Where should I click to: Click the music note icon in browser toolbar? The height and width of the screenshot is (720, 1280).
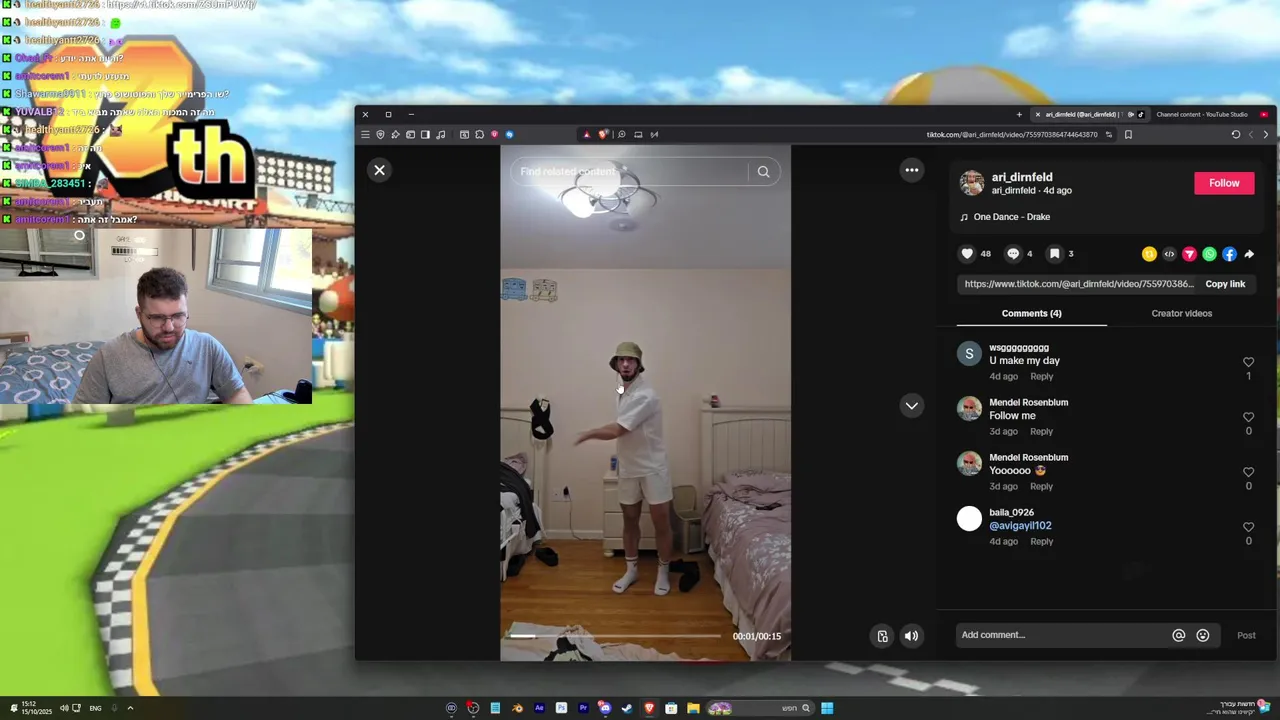[x=441, y=134]
